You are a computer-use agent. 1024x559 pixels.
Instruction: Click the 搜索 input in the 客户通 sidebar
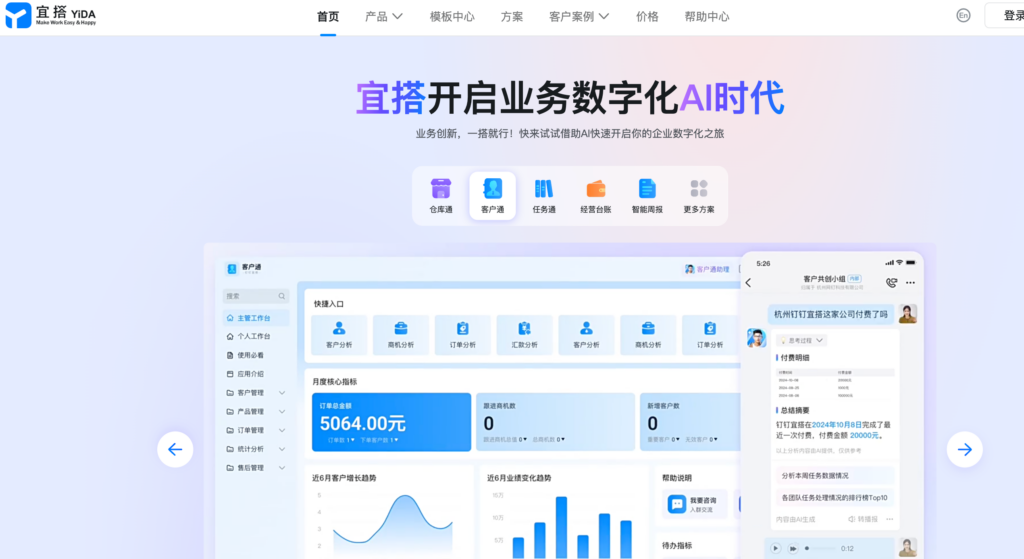coord(255,296)
